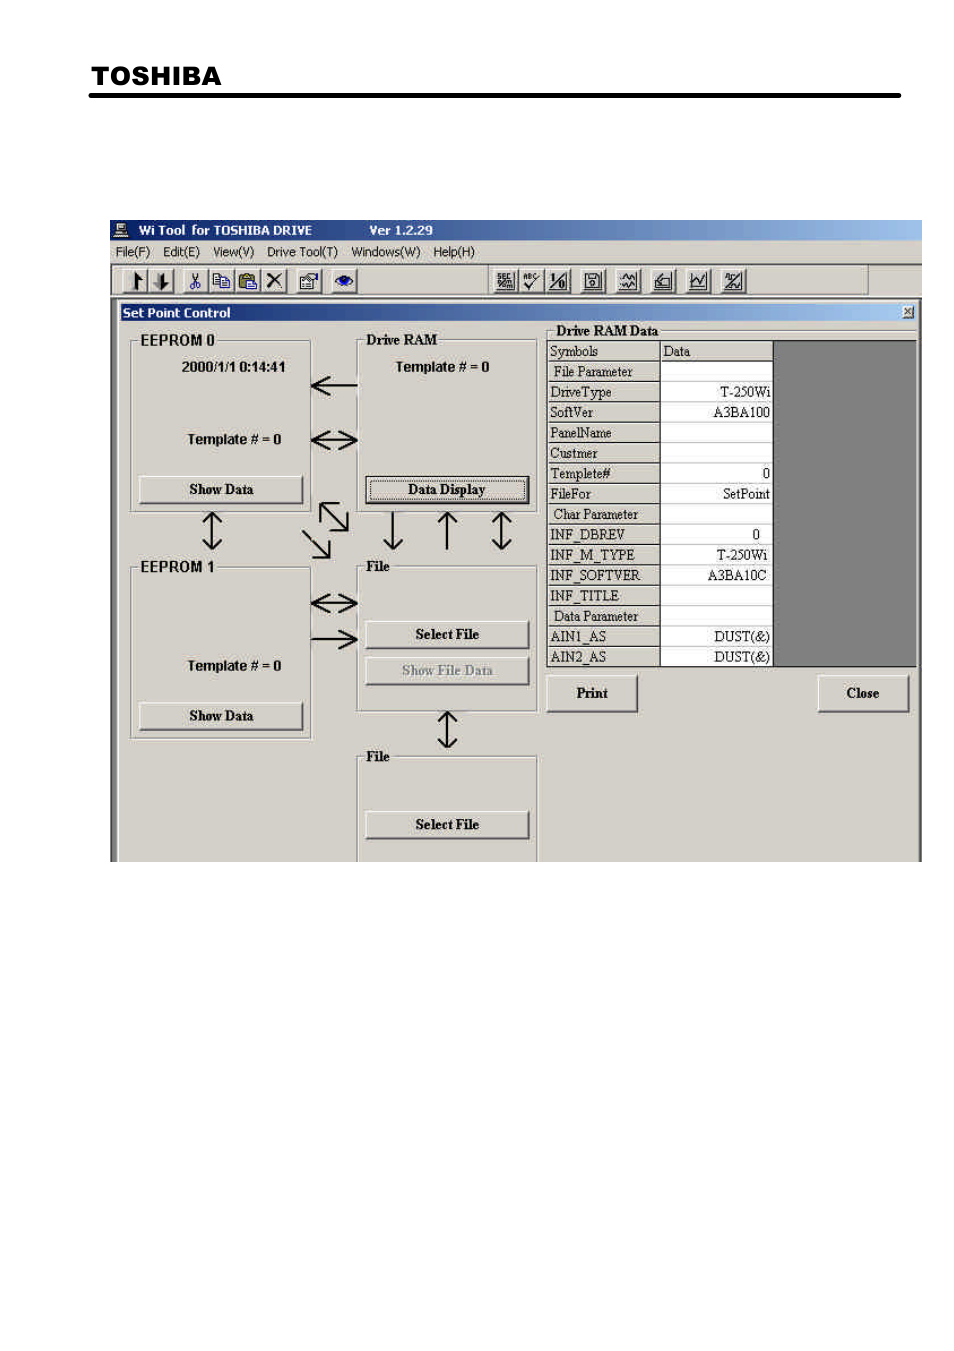Click the Copy toolbar icon
Screen dimensions: 954x1351
click(221, 281)
